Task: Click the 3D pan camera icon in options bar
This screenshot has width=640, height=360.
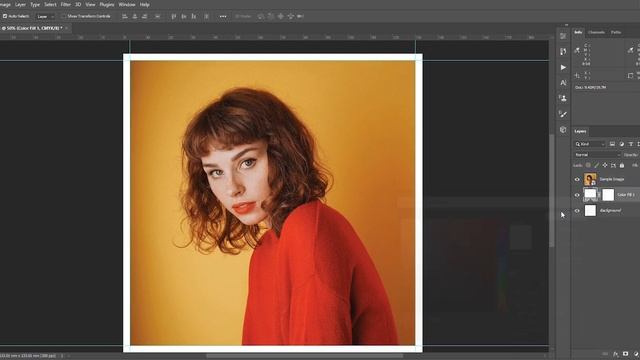Action: pyautogui.click(x=280, y=16)
